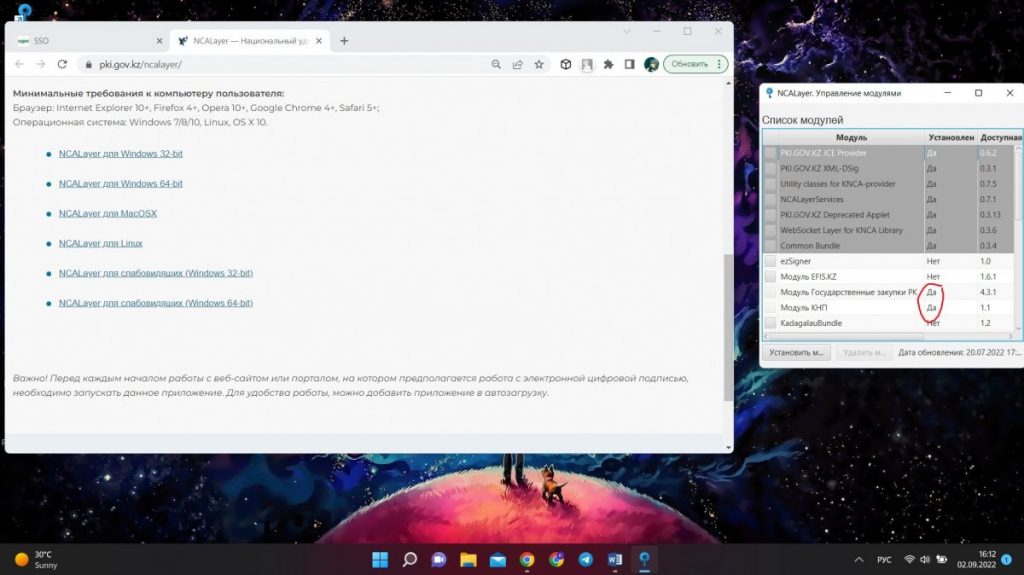
Task: Click the Установить м... button
Action: point(795,352)
